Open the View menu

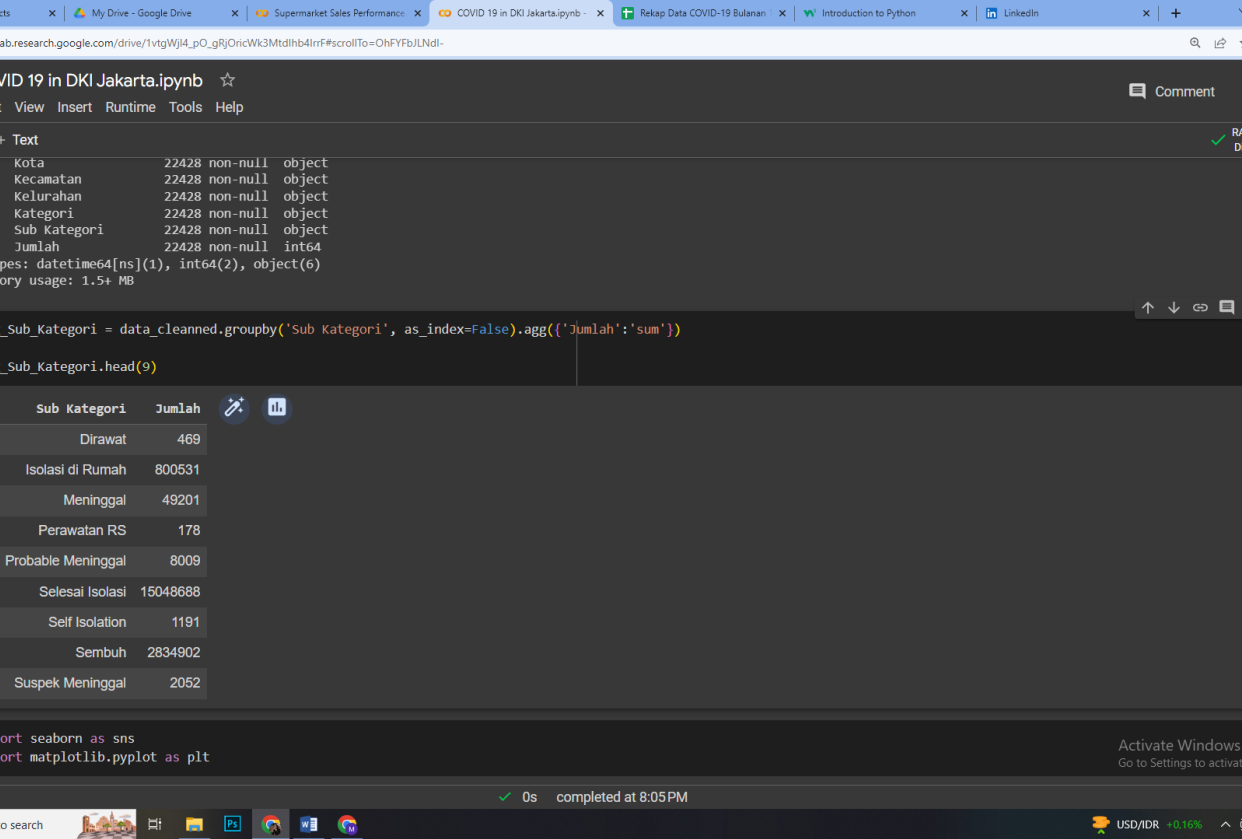point(29,107)
